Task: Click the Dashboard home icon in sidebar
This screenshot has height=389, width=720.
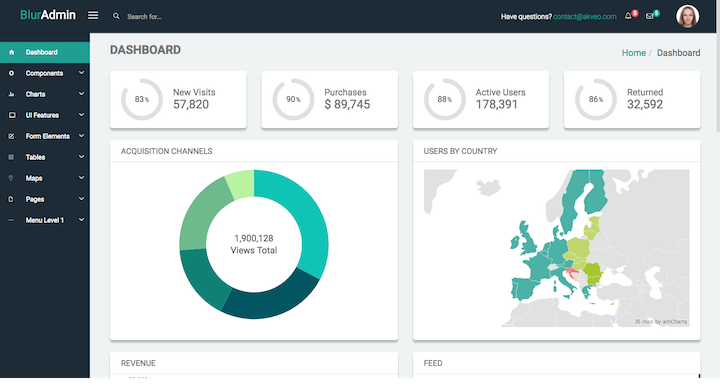Action: pos(11,52)
